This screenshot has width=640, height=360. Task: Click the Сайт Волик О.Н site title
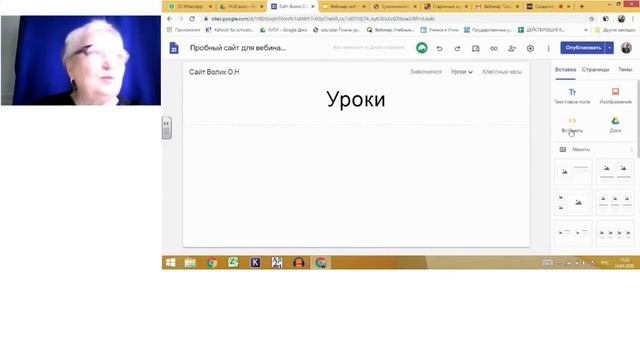coord(214,72)
